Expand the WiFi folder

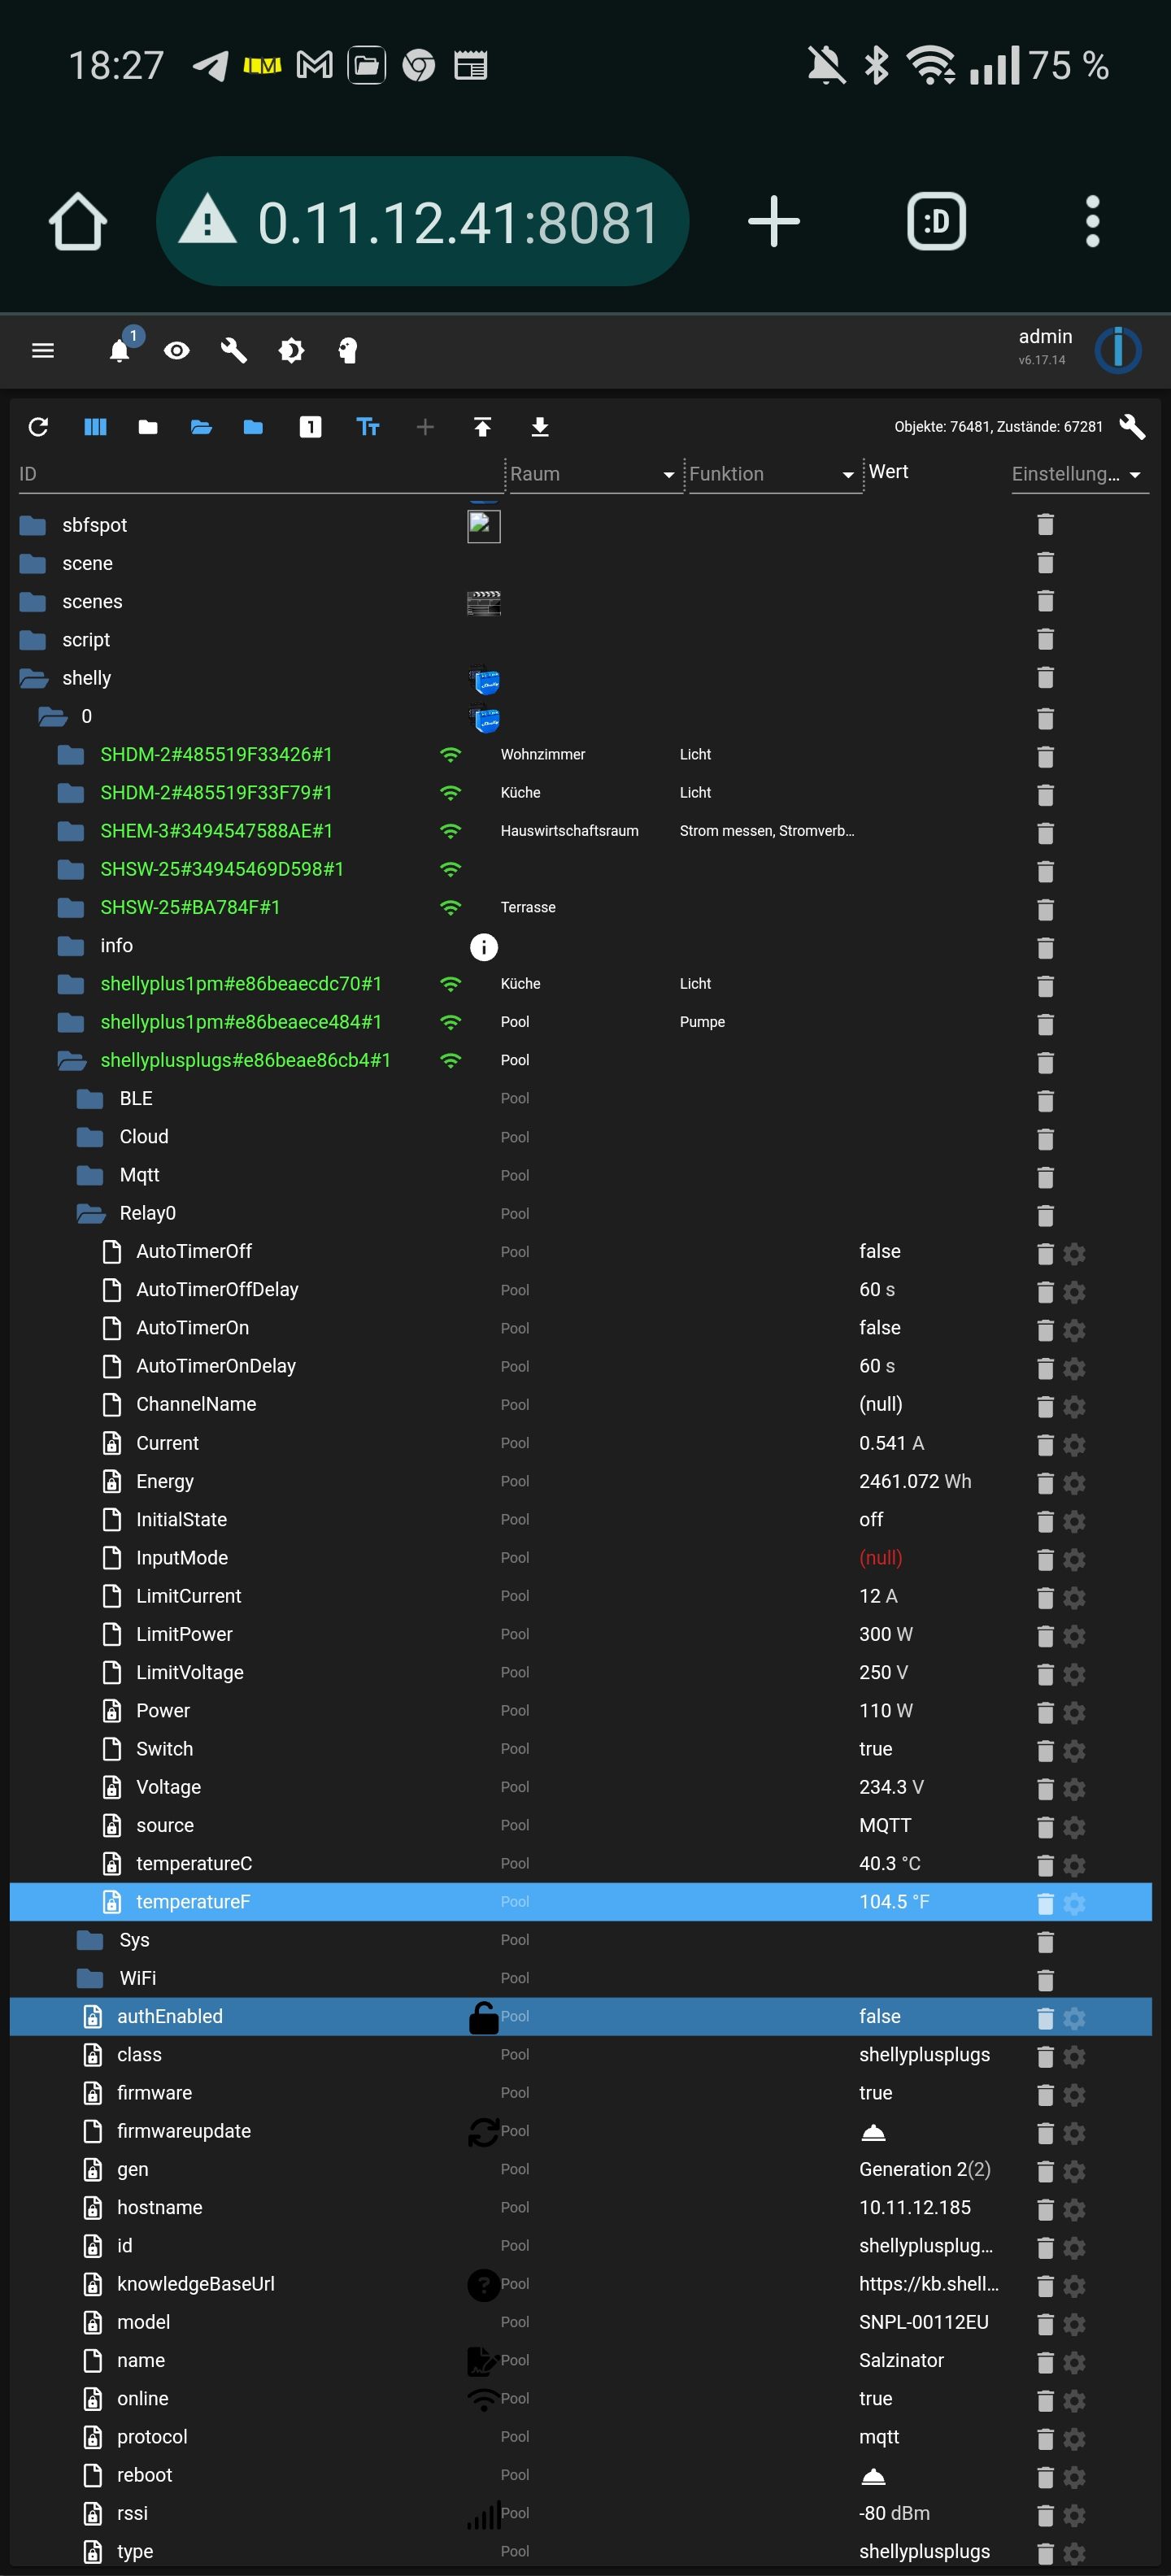point(90,1978)
